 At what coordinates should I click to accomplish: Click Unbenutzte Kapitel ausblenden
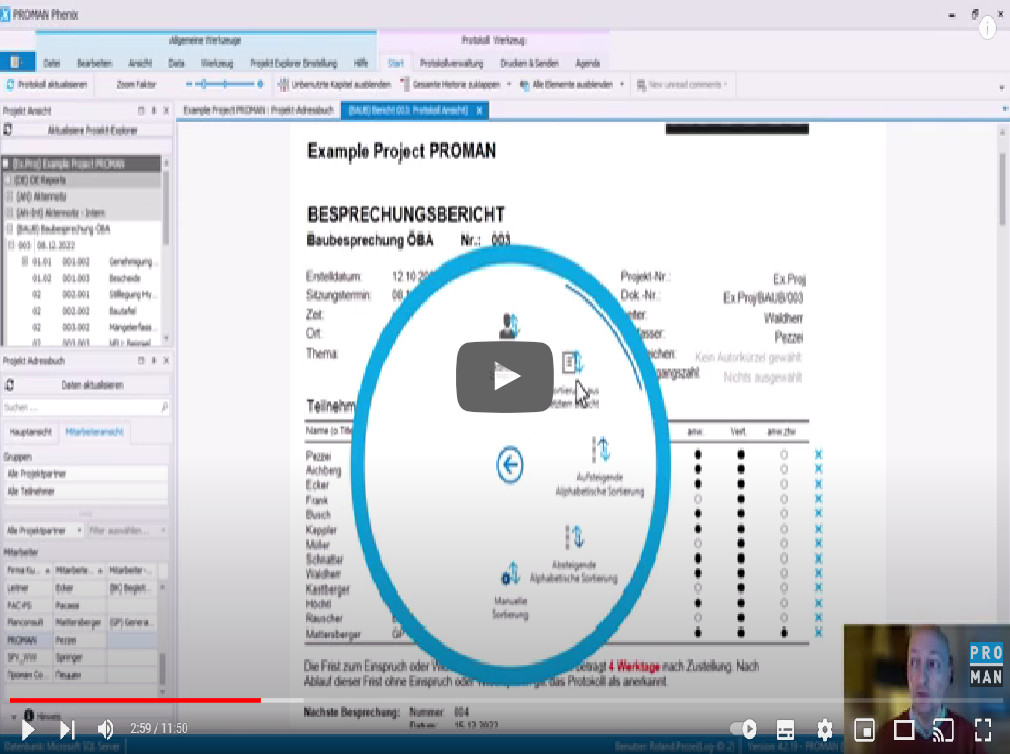pos(334,84)
